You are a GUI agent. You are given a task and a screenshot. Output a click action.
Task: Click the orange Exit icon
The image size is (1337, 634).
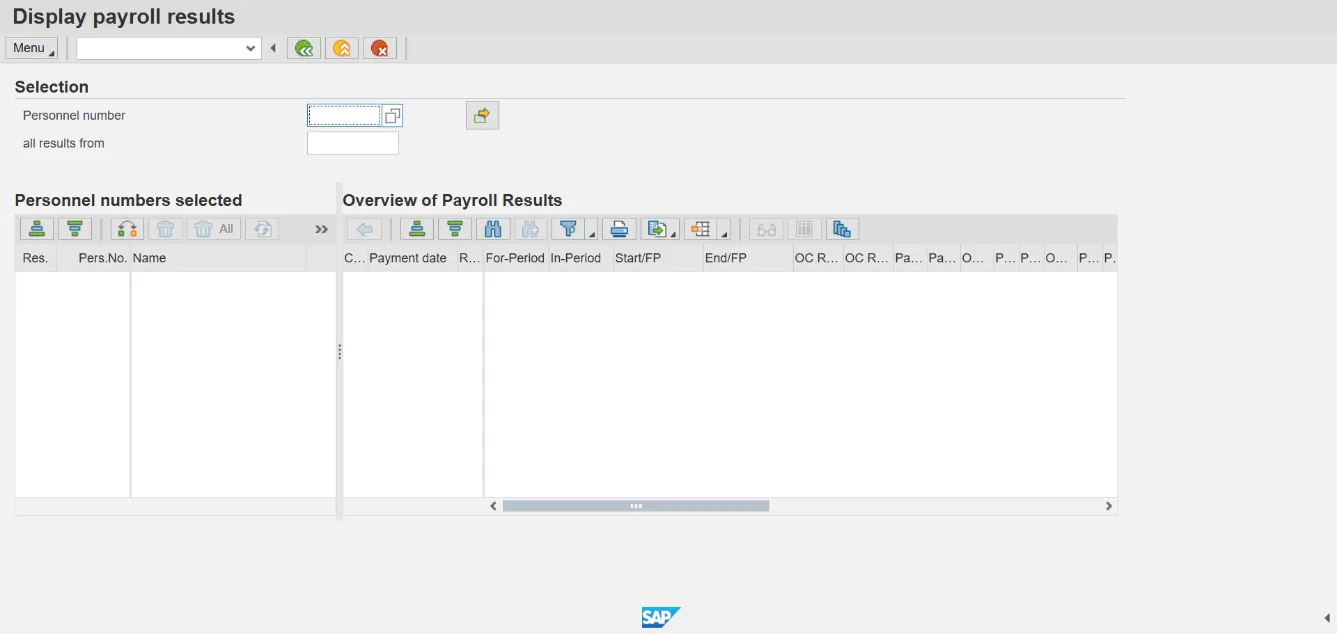[x=342, y=48]
